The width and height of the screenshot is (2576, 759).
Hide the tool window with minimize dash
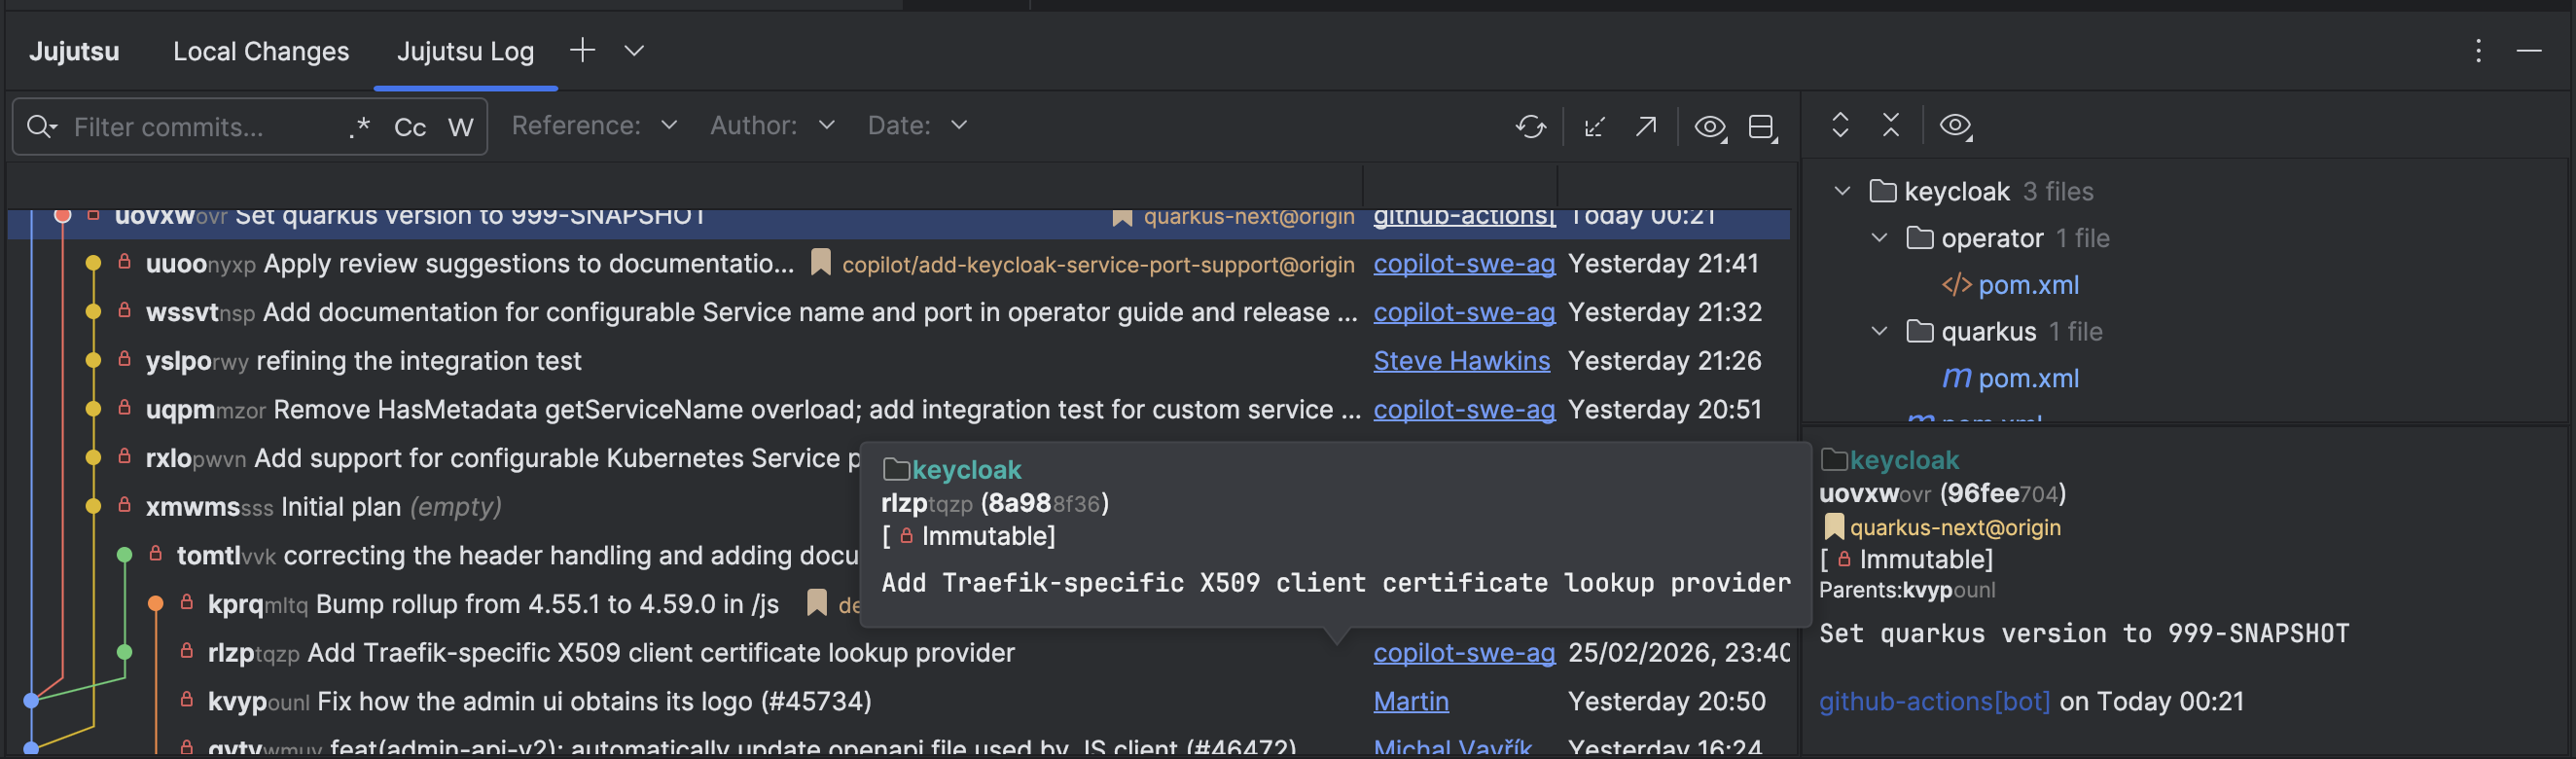pyautogui.click(x=2529, y=50)
